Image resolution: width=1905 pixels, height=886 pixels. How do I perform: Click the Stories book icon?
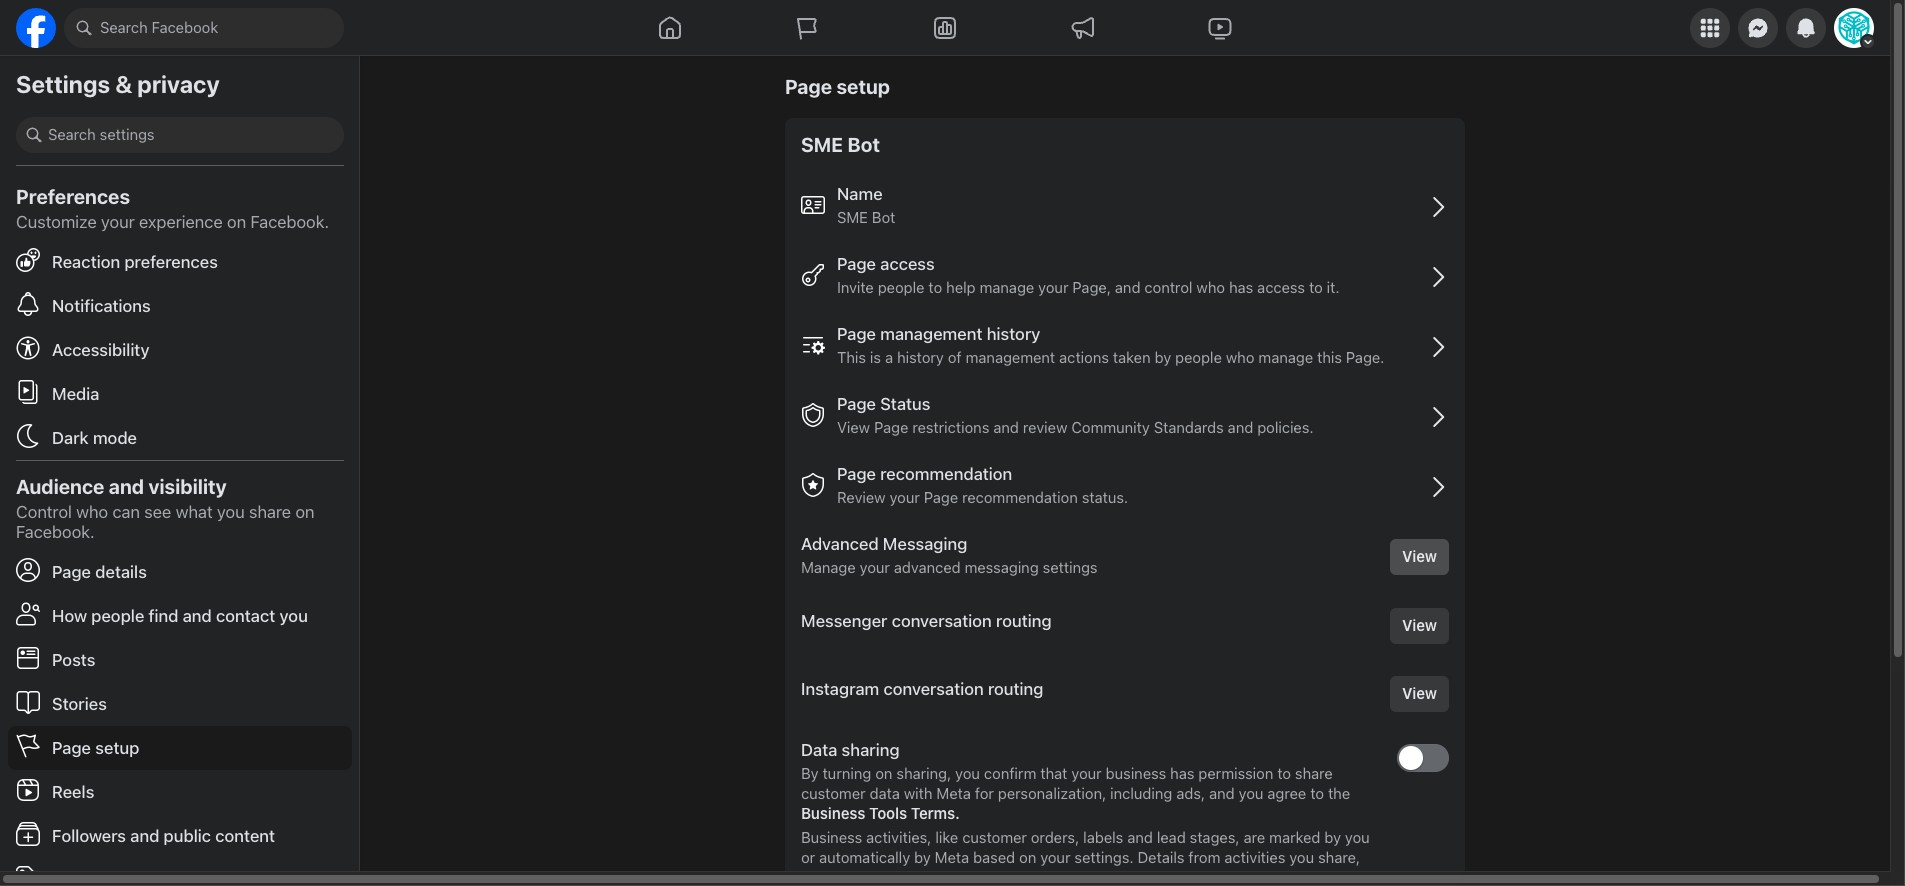[28, 703]
